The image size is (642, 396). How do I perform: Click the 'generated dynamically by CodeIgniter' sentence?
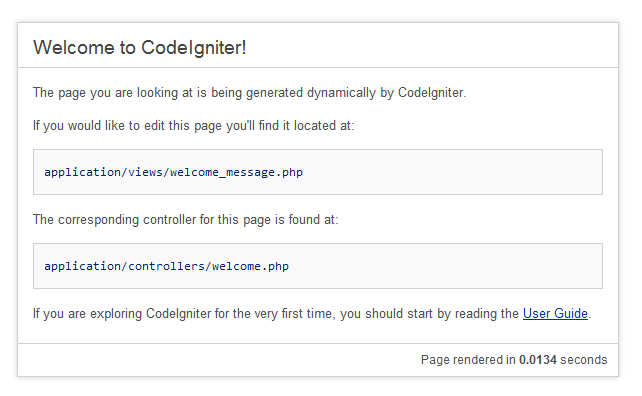[249, 93]
